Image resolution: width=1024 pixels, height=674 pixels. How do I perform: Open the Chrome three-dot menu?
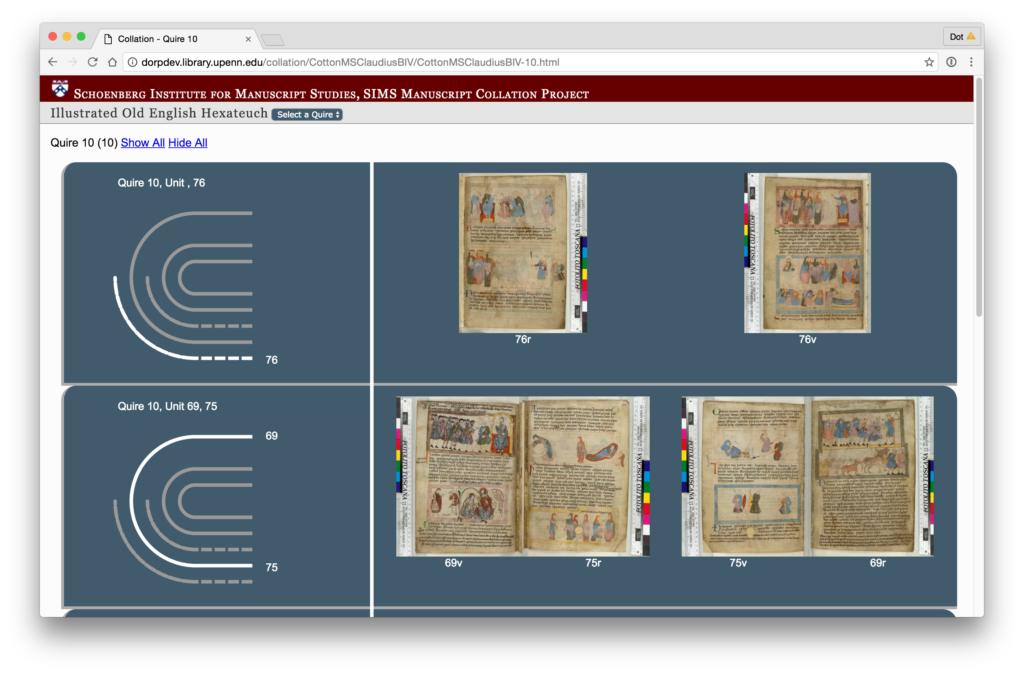(x=971, y=62)
